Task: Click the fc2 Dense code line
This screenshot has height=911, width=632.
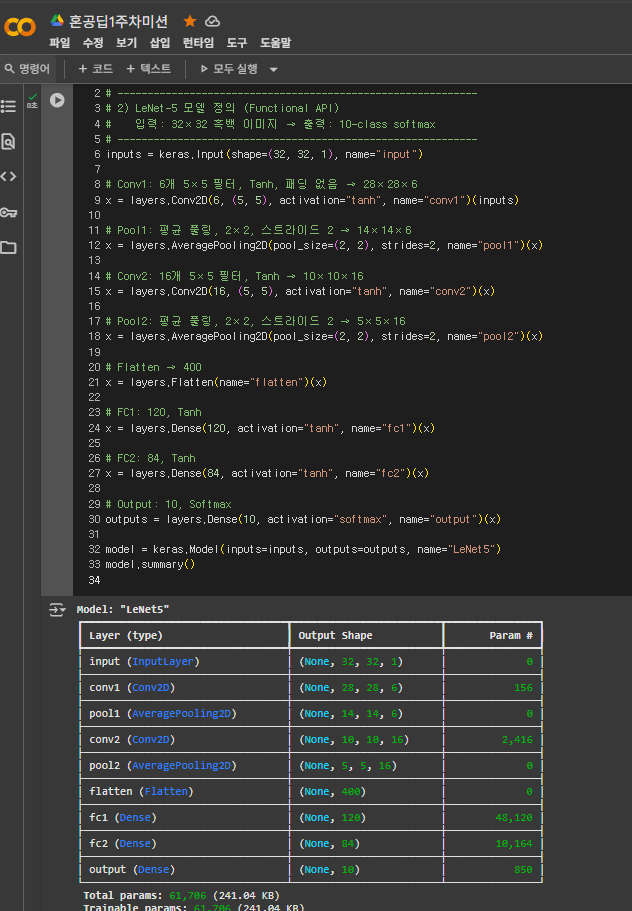Action: (267, 474)
